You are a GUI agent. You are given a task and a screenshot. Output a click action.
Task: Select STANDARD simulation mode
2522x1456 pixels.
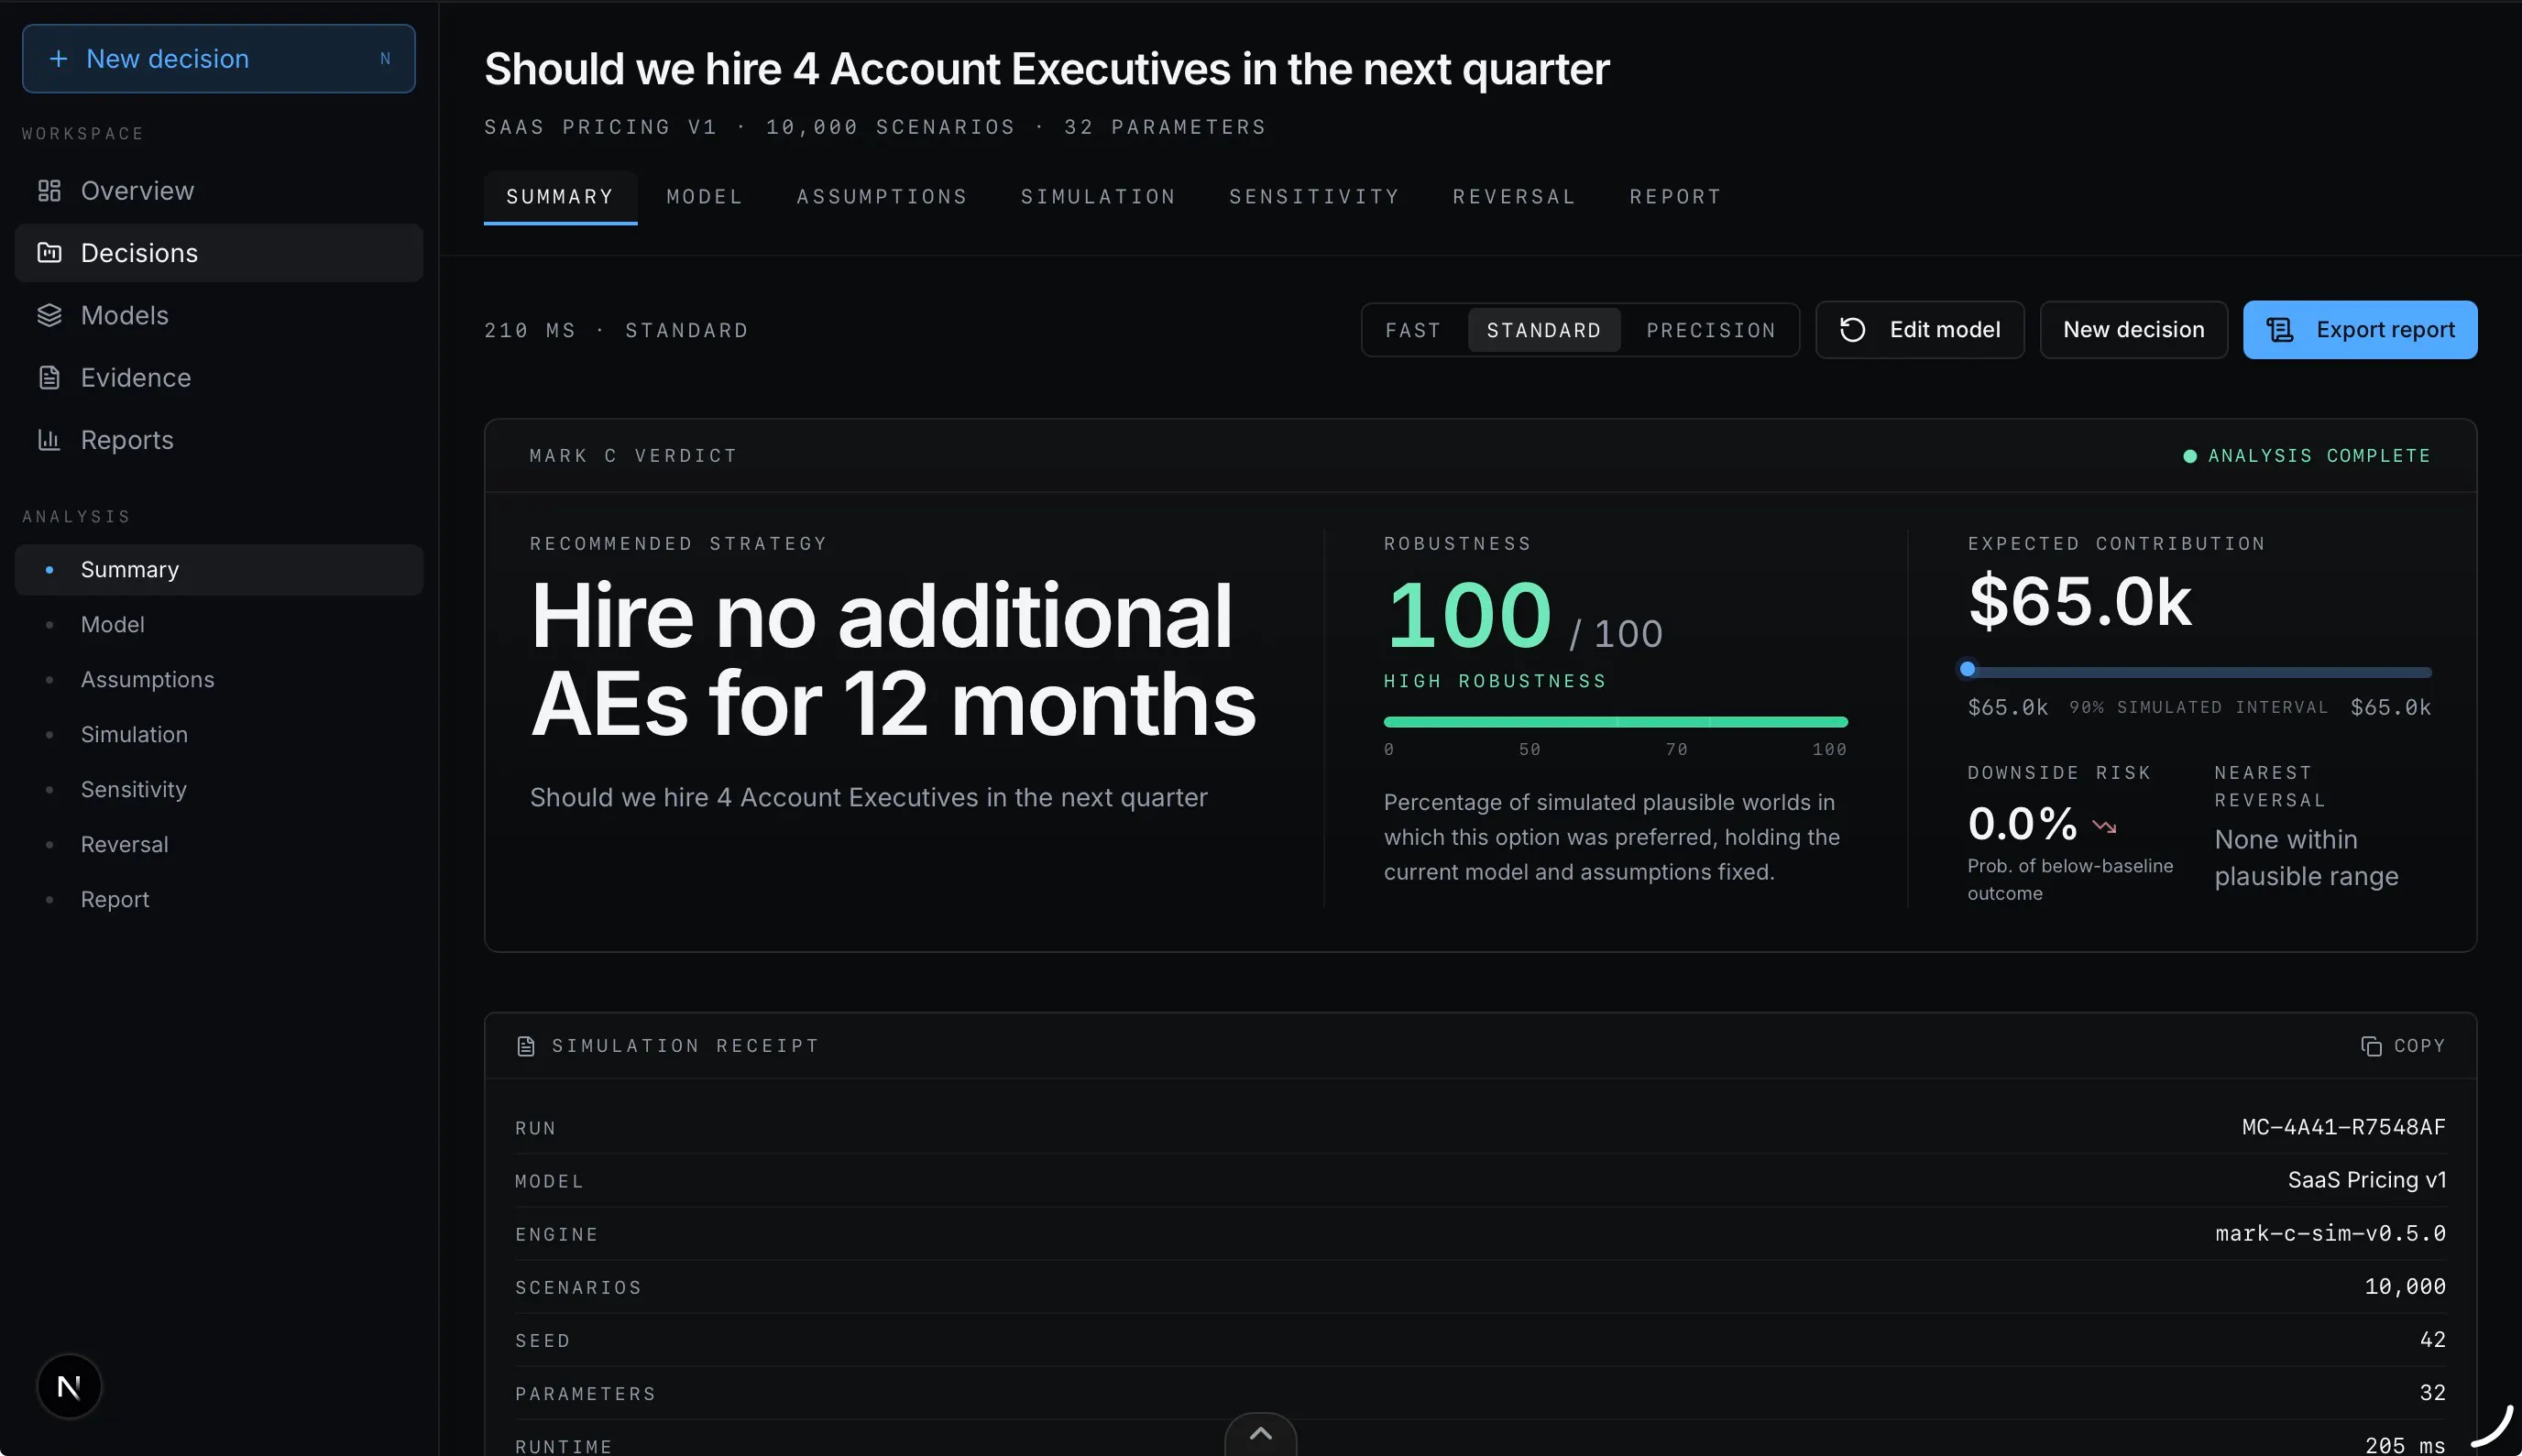(x=1544, y=330)
